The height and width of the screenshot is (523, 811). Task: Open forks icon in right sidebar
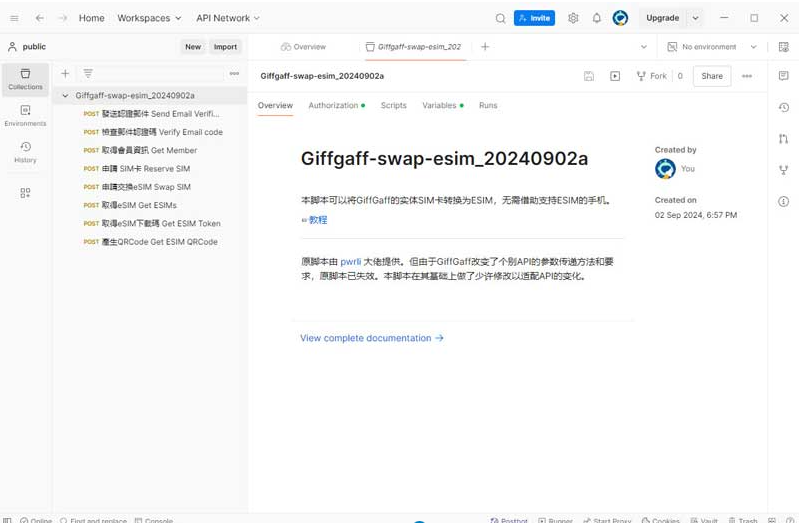pyautogui.click(x=784, y=170)
